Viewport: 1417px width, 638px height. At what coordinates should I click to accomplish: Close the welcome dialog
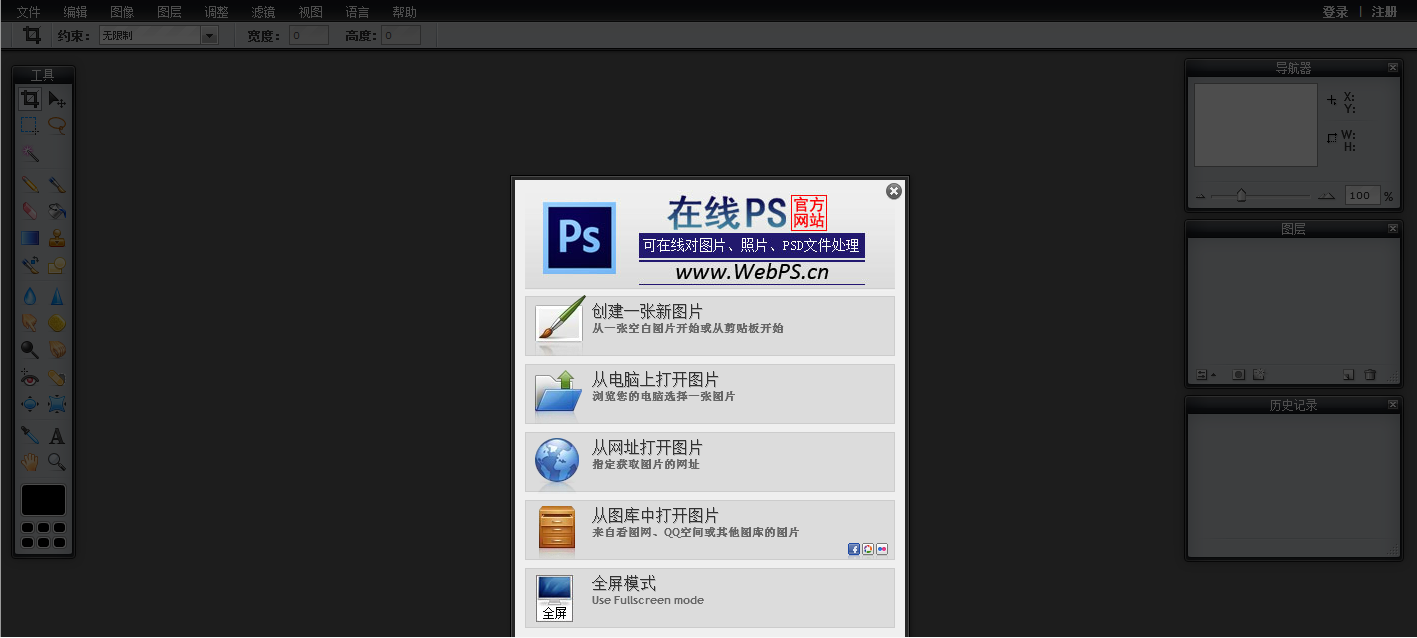point(894,191)
